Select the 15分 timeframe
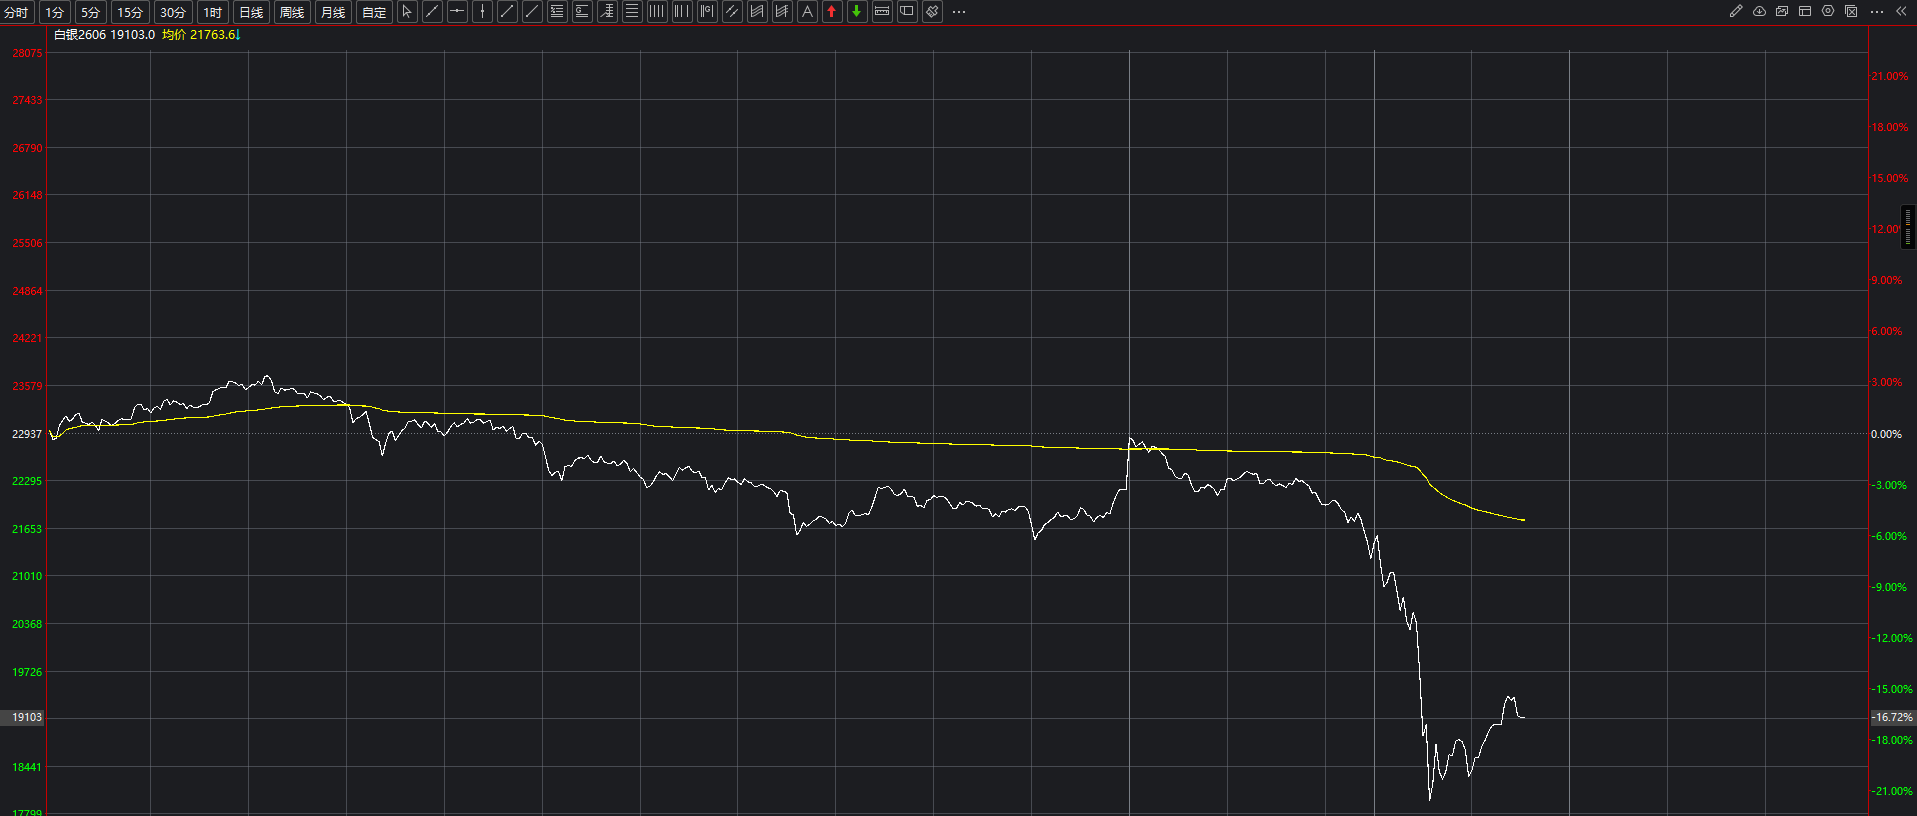Screen dimensions: 1917x816 coord(130,12)
